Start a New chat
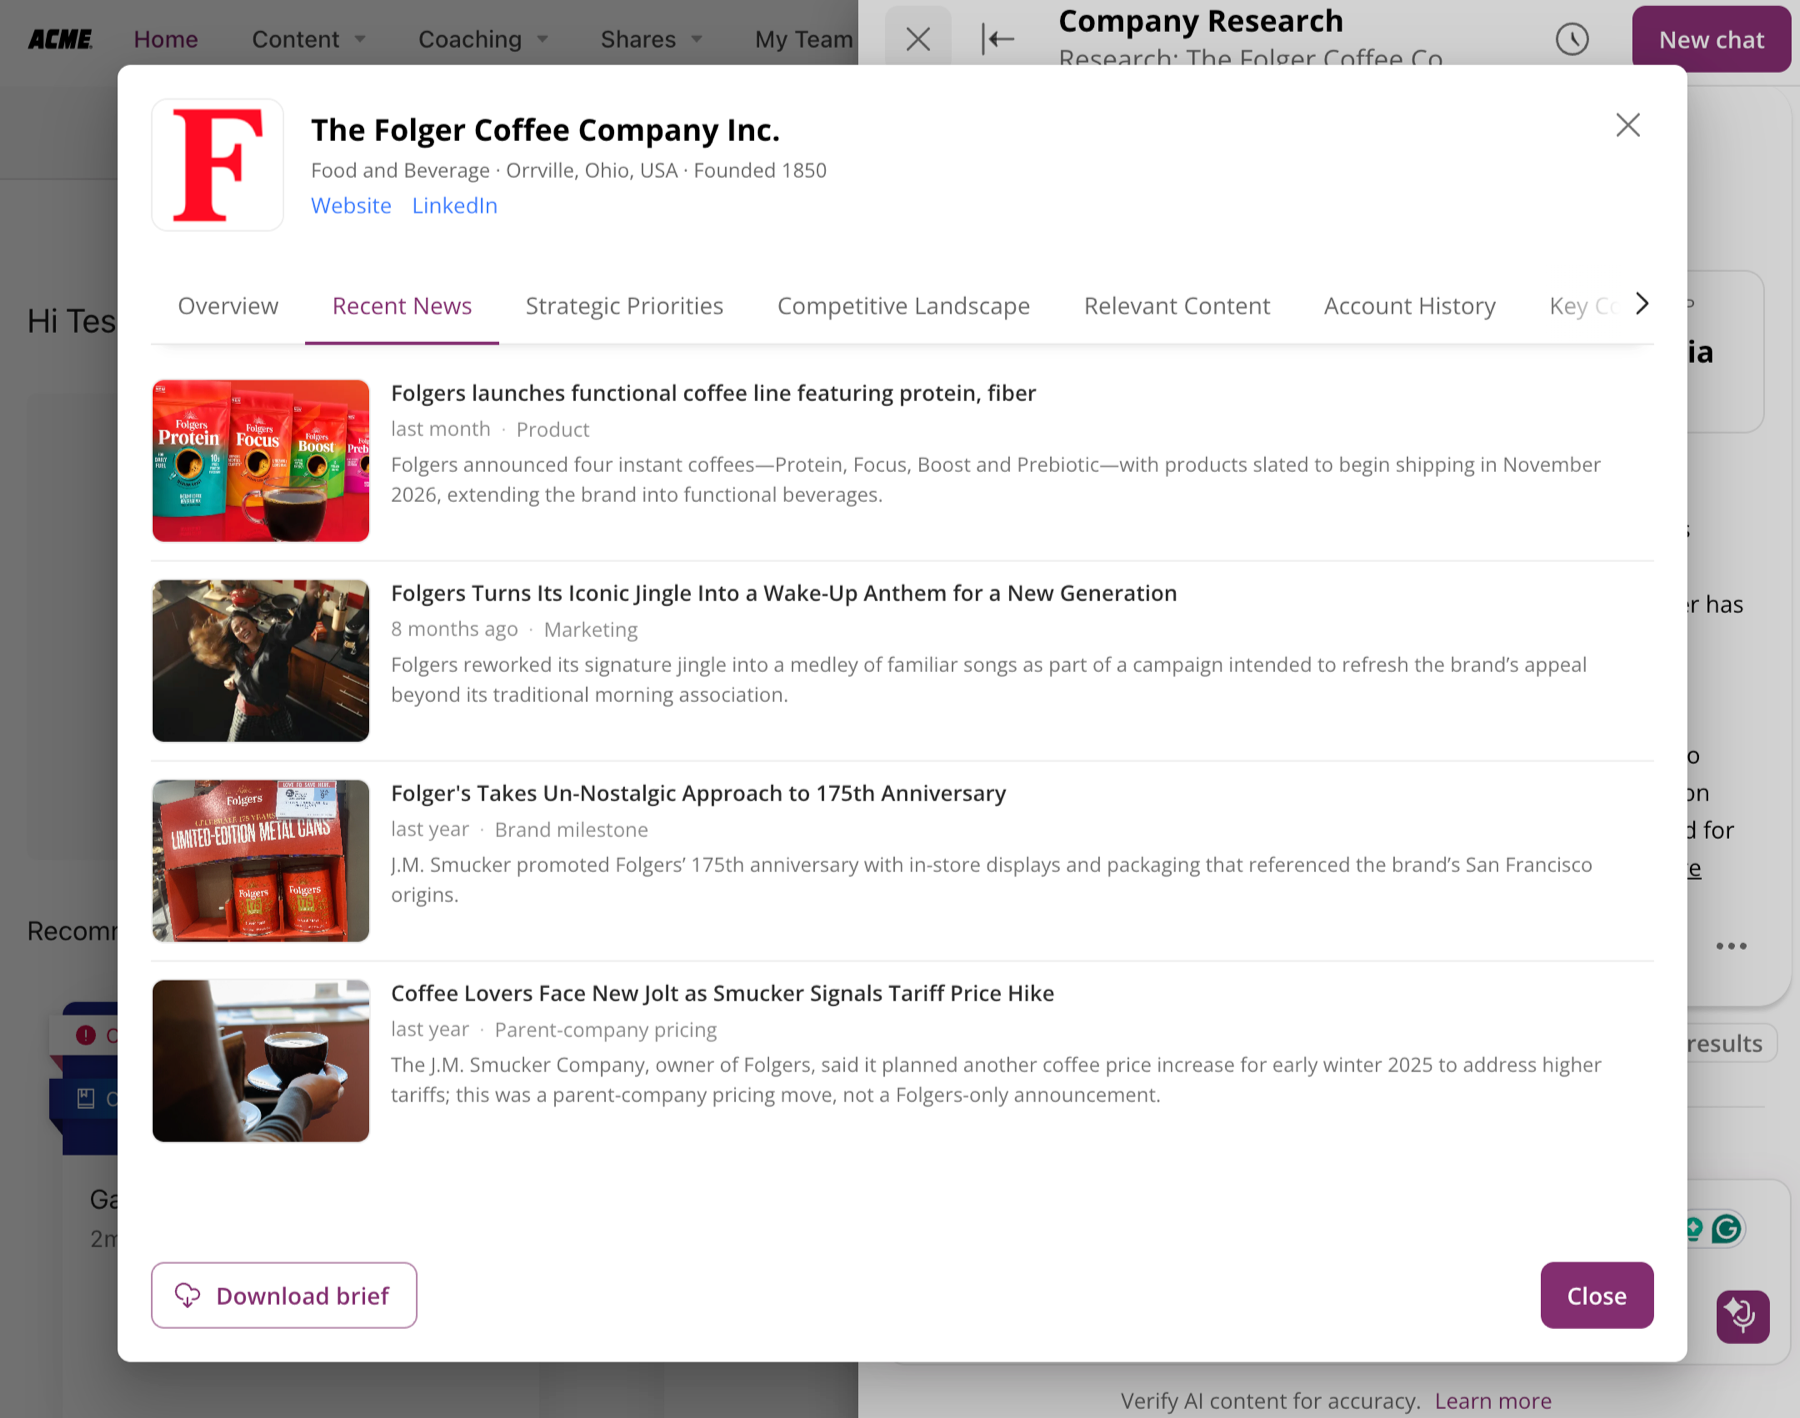 coord(1711,39)
